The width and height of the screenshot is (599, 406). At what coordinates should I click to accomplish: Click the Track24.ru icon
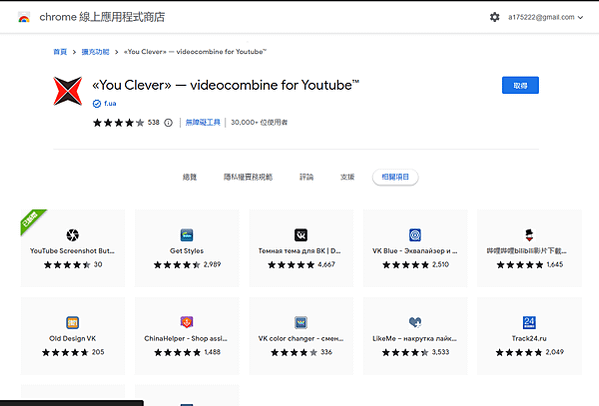[x=529, y=322]
